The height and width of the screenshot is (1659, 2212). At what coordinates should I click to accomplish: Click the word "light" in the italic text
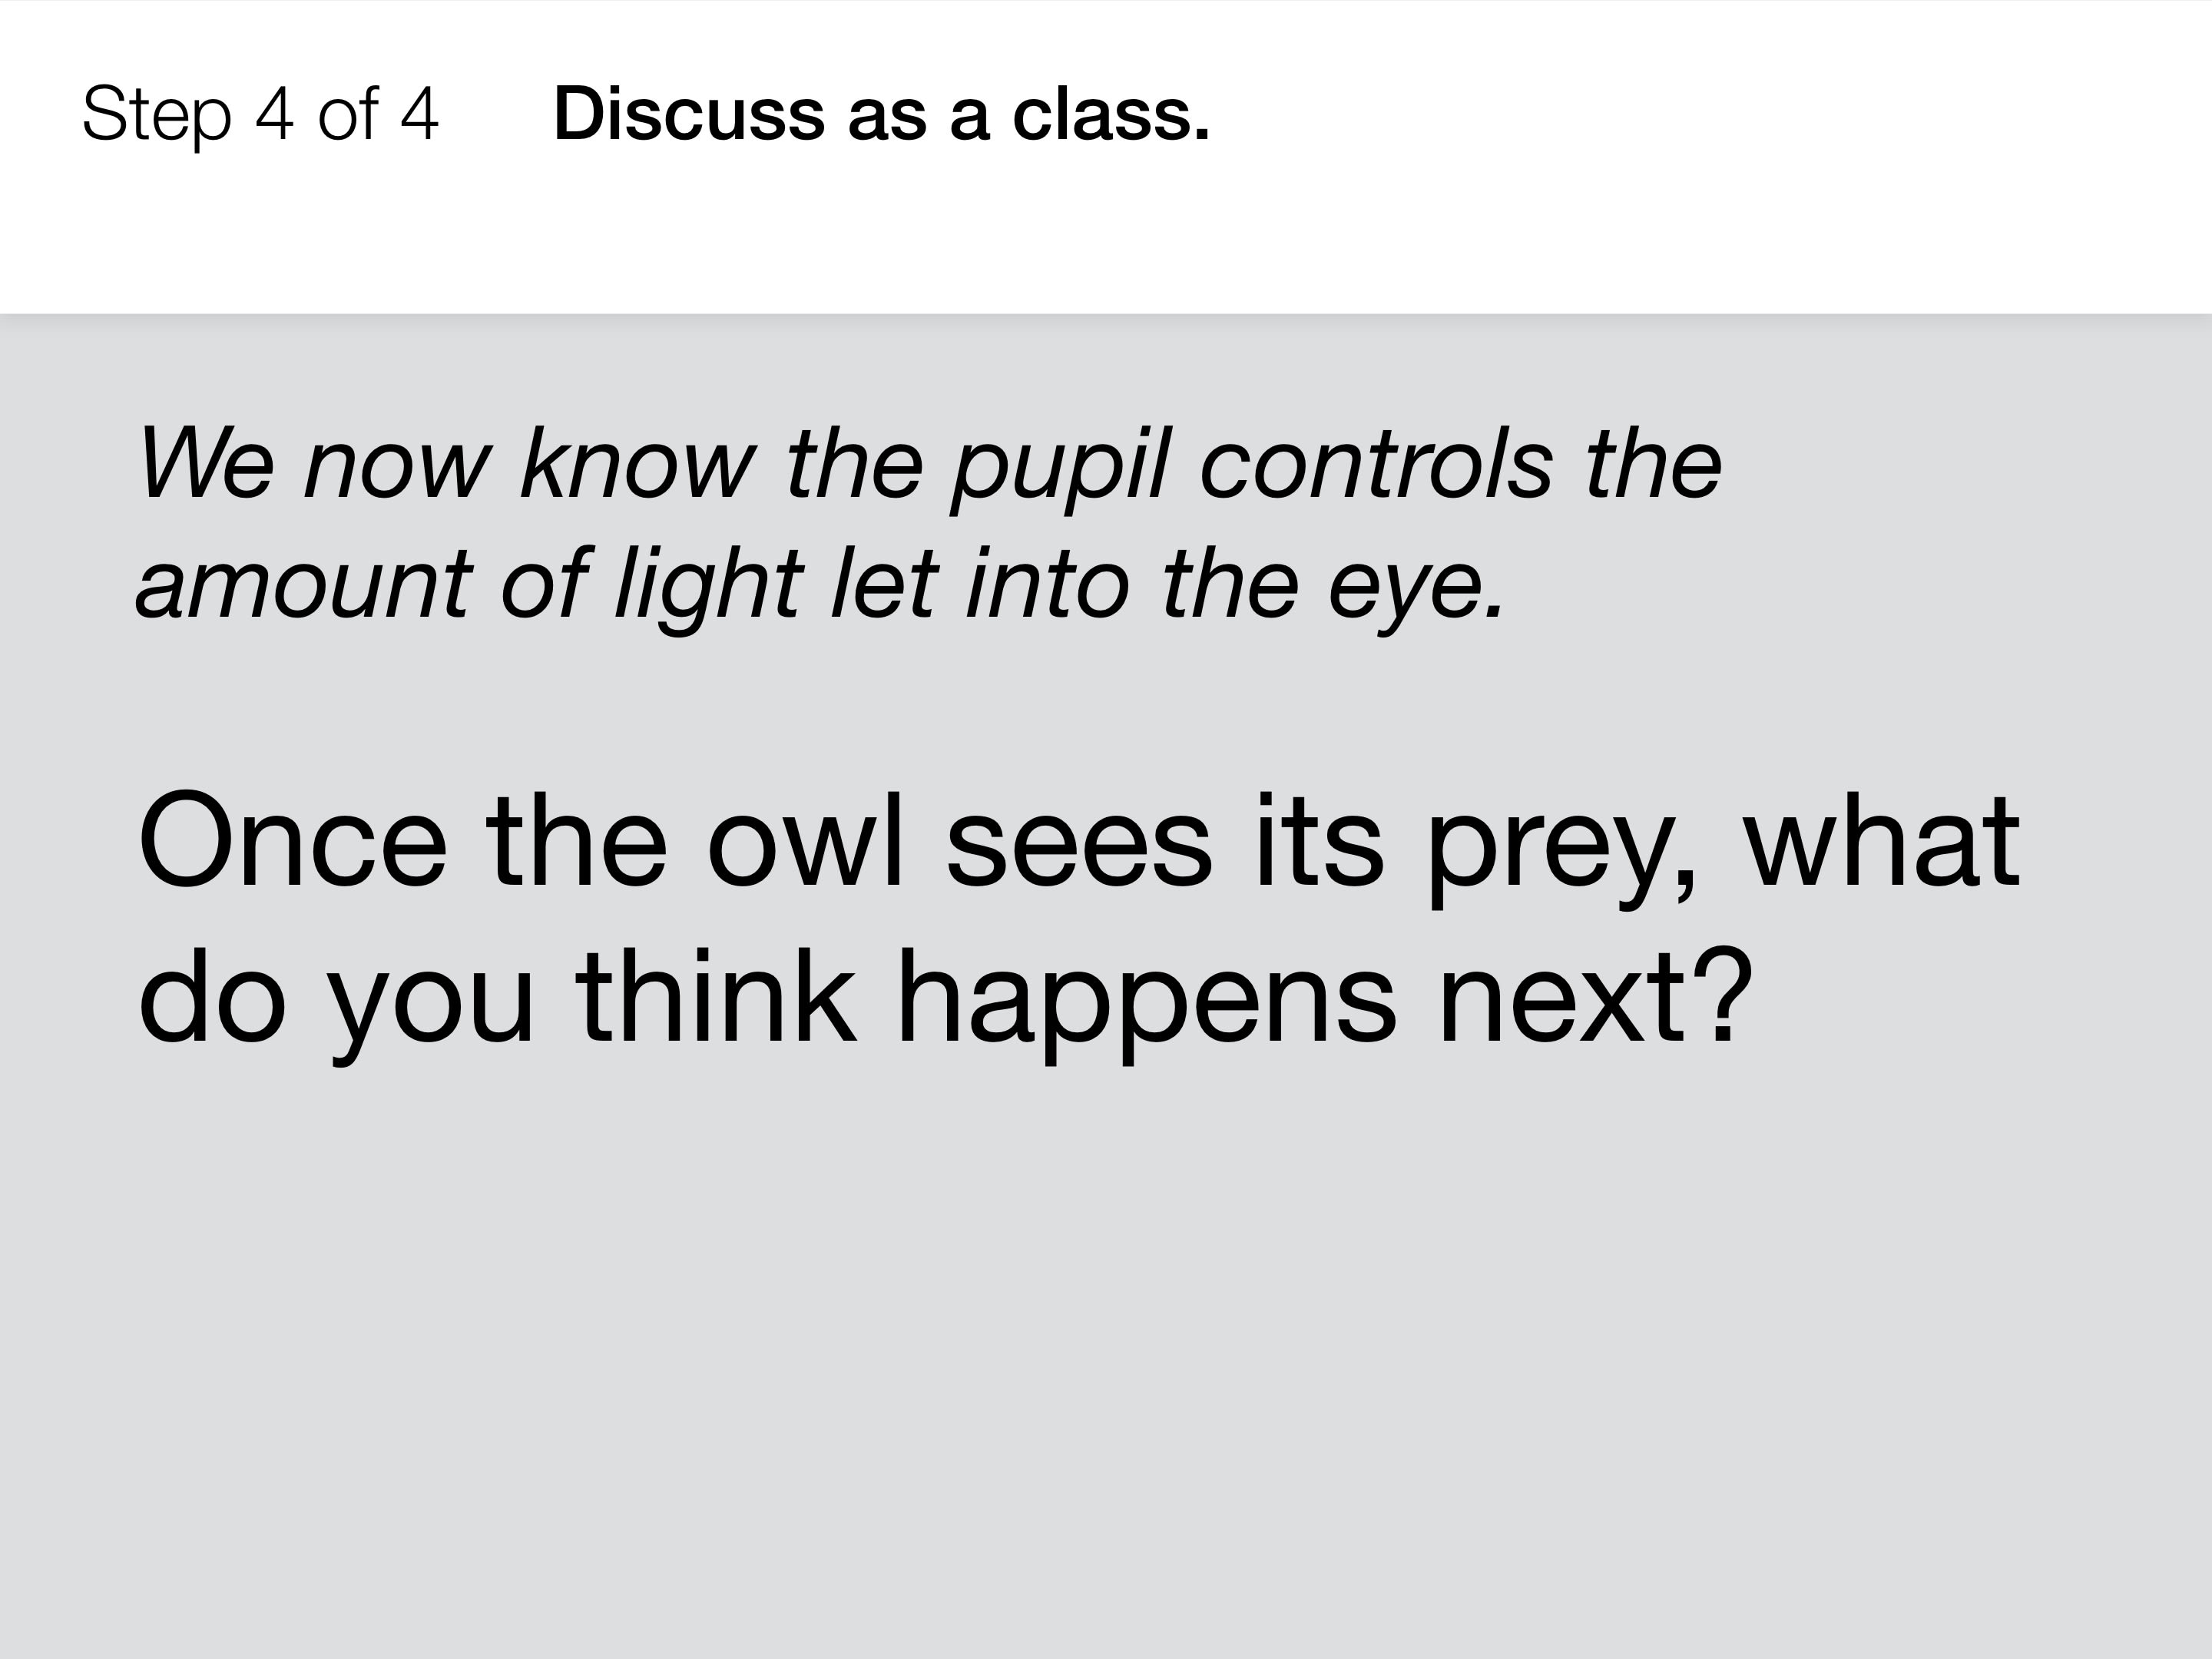tap(709, 587)
